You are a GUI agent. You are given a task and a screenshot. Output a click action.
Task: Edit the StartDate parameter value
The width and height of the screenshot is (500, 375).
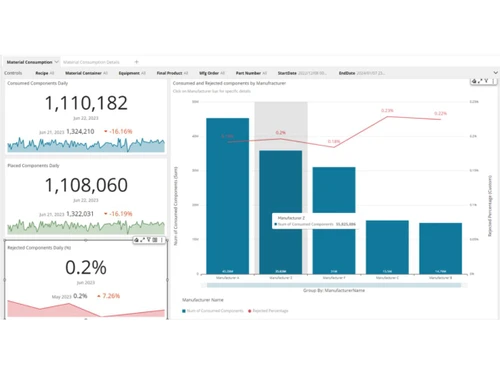[302, 73]
